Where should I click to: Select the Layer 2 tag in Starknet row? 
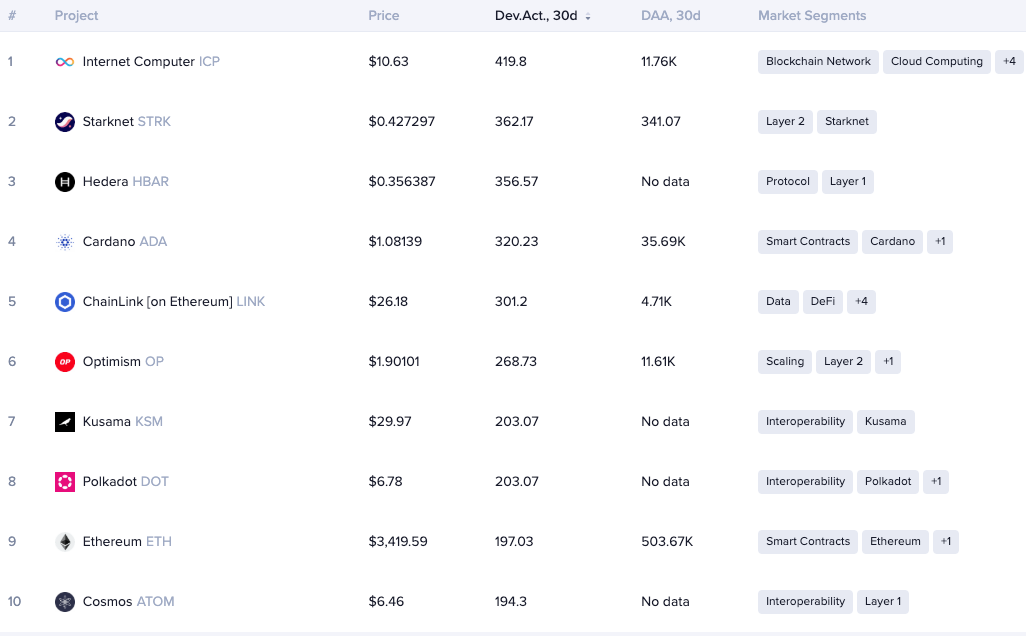pos(785,122)
